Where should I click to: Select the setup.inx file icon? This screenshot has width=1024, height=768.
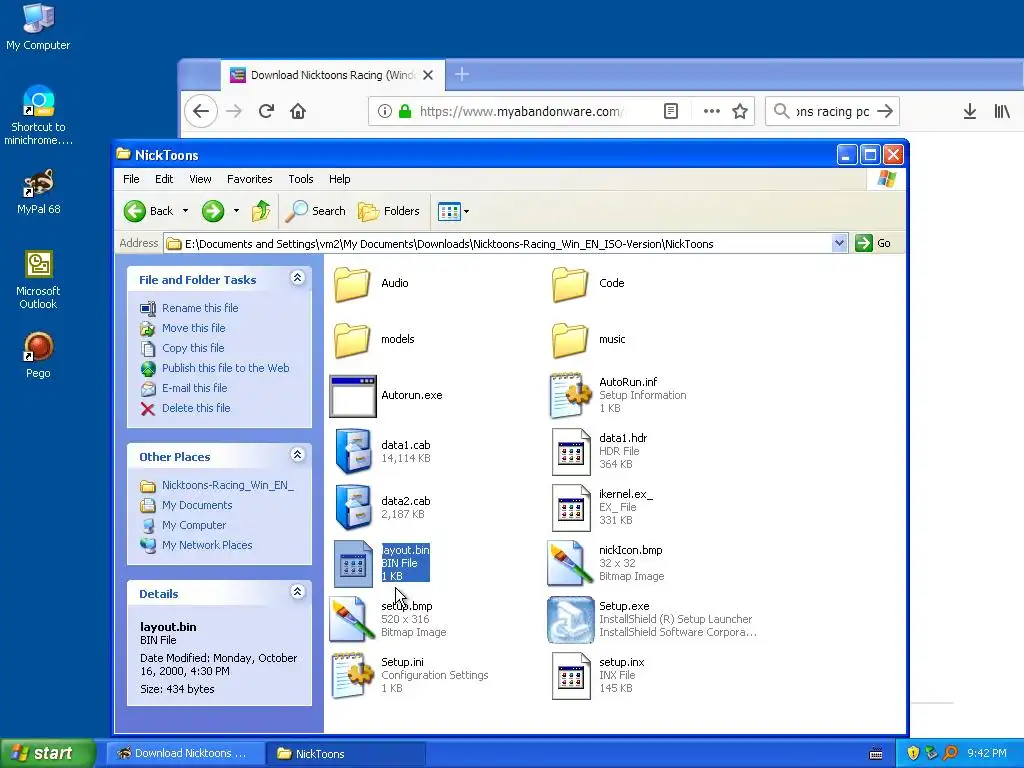[x=570, y=675]
